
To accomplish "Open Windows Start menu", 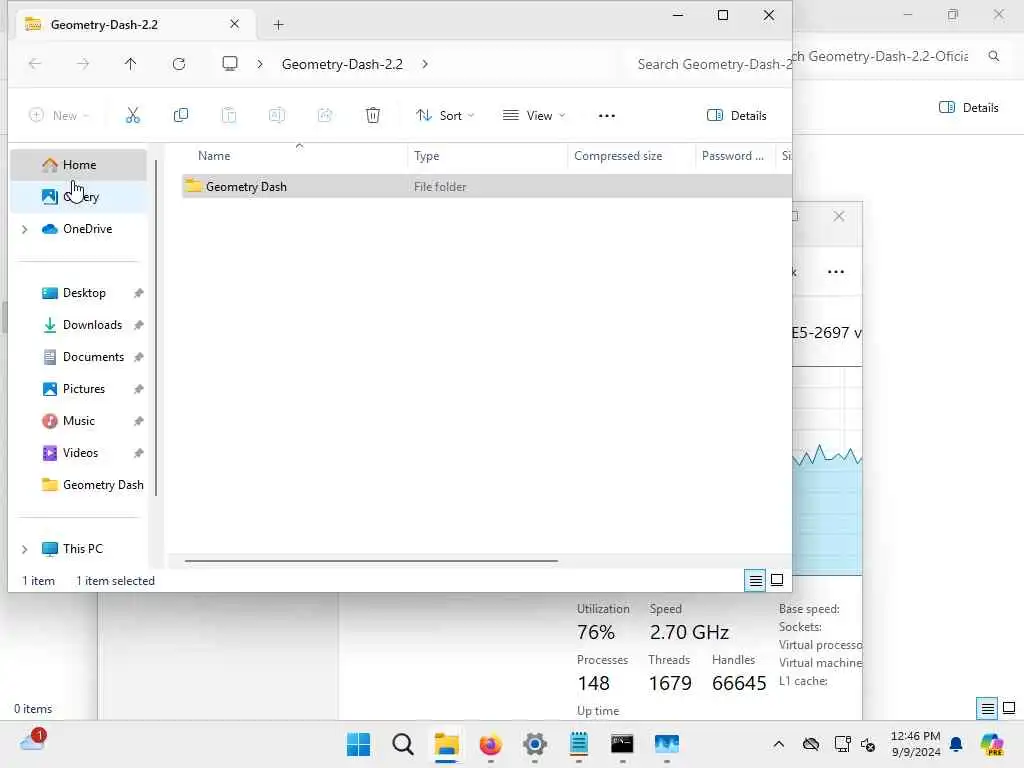I will point(359,744).
